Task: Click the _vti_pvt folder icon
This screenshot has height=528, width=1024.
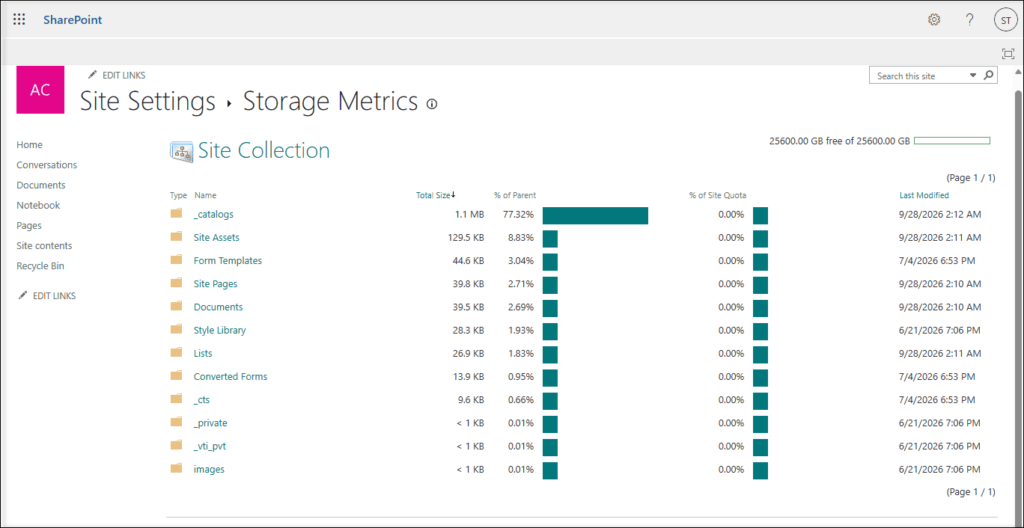Action: click(176, 445)
